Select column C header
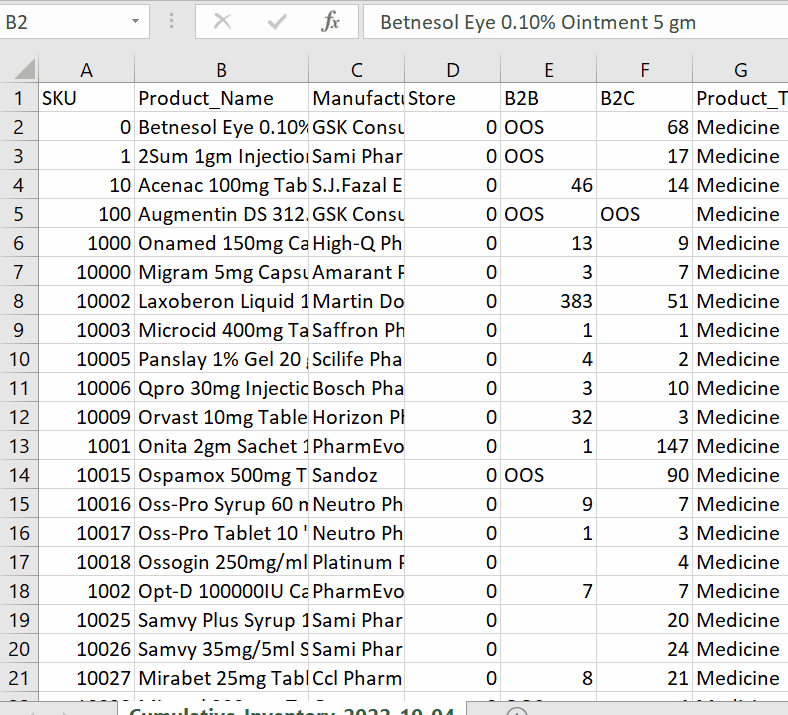The width and height of the screenshot is (788, 715). pyautogui.click(x=356, y=70)
